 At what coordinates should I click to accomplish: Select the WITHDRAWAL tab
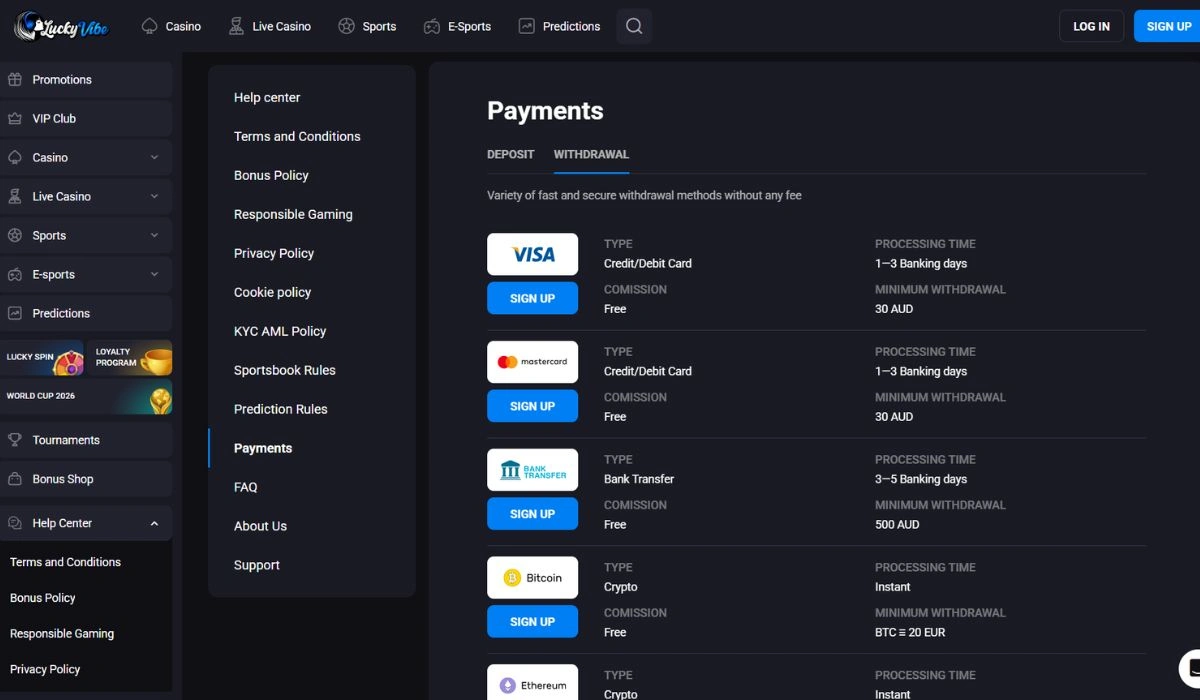(x=591, y=155)
